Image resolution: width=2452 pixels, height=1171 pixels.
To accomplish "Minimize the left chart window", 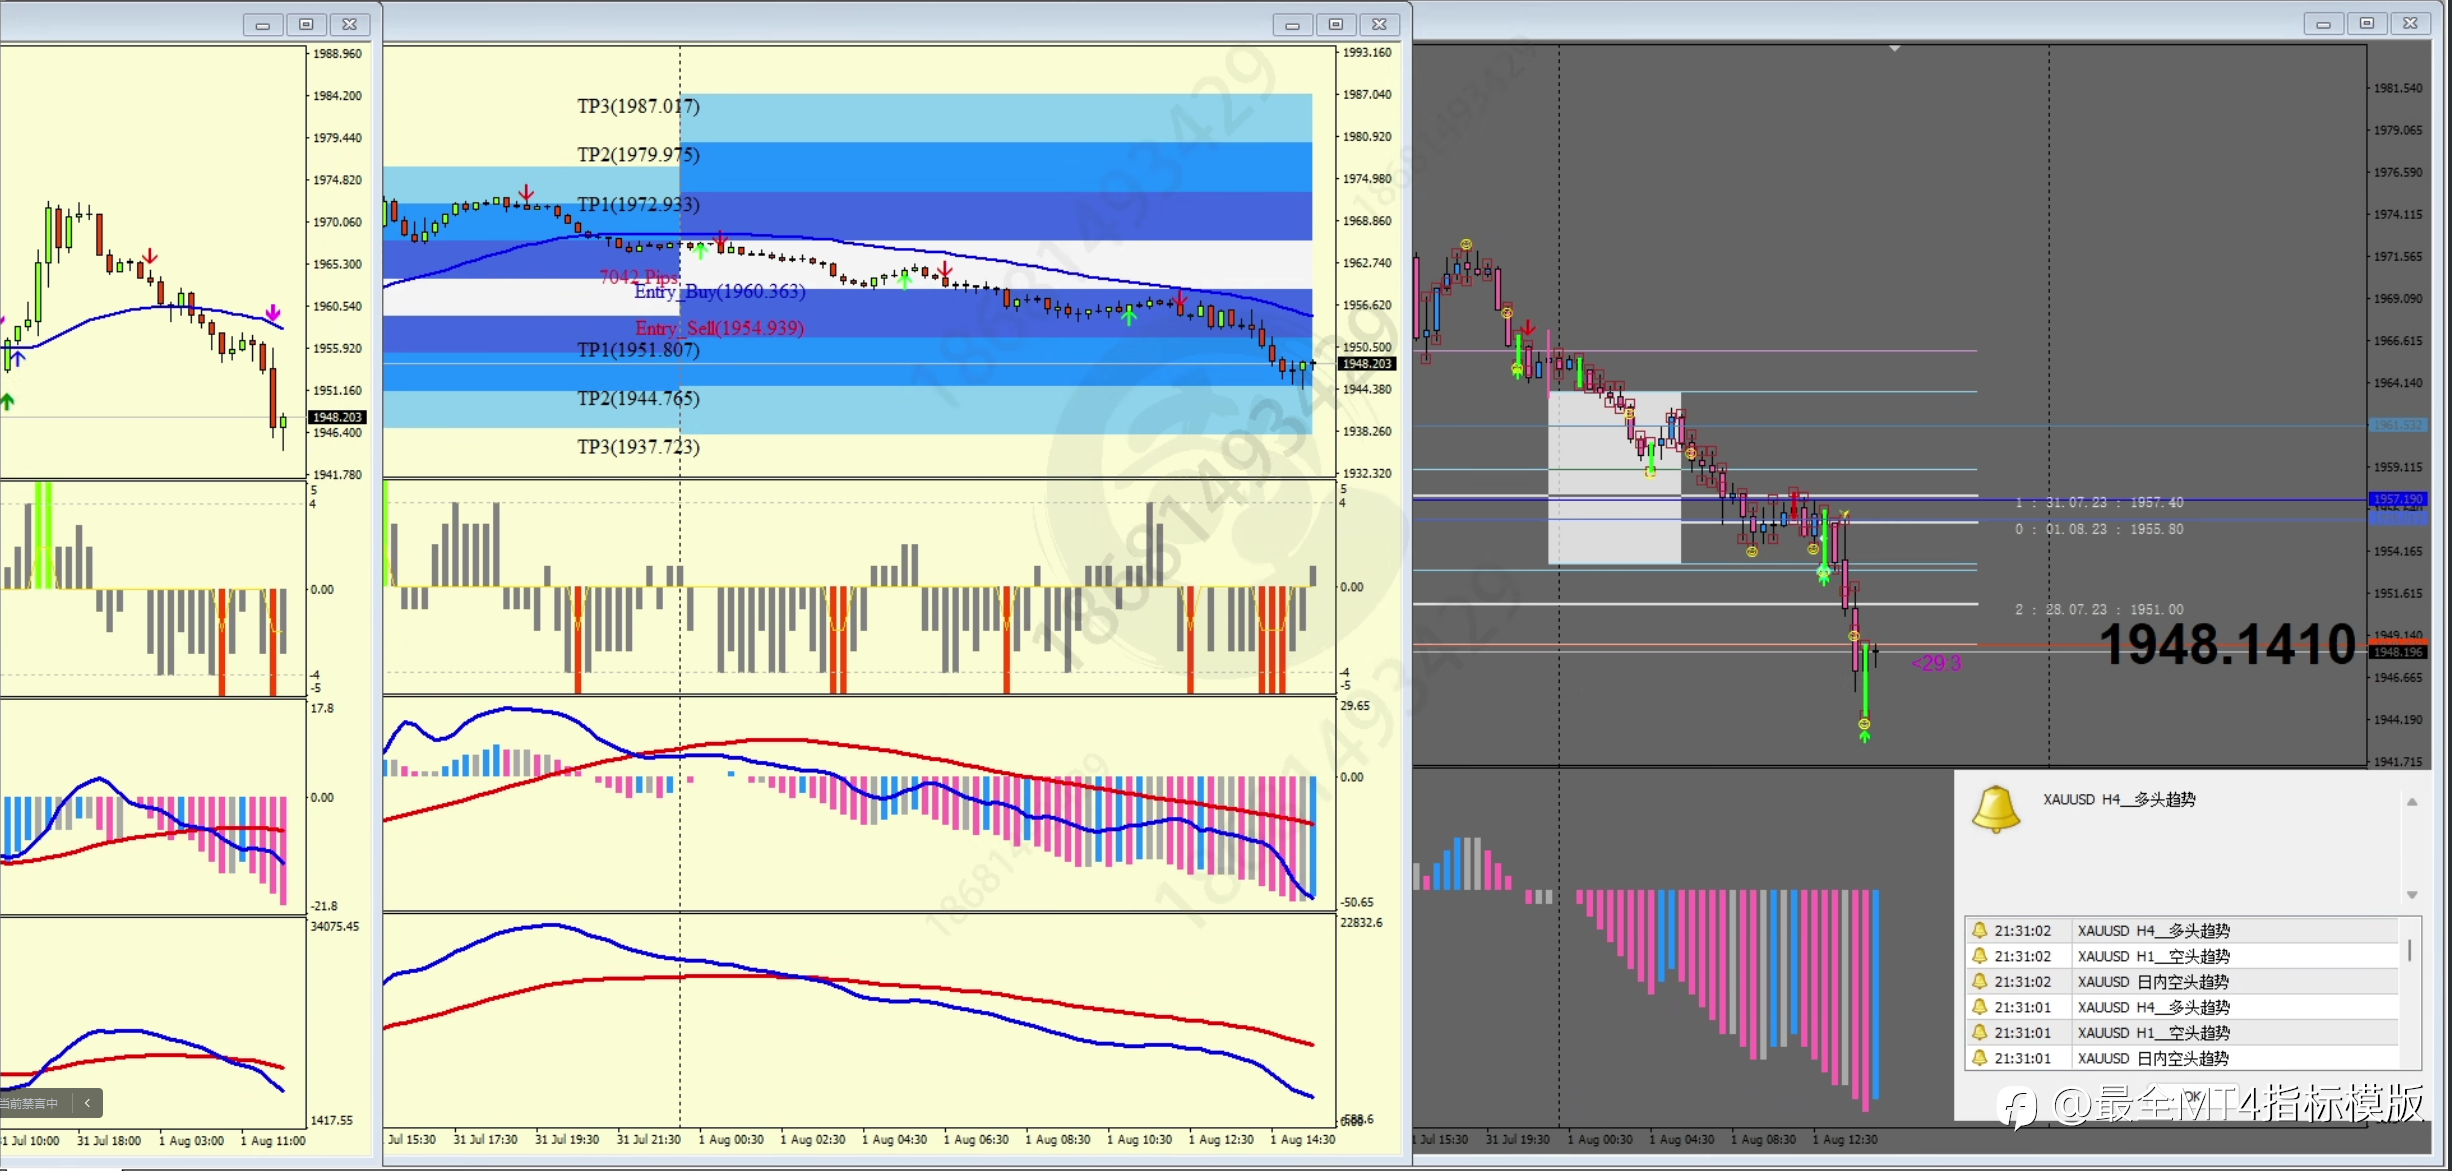I will (263, 24).
